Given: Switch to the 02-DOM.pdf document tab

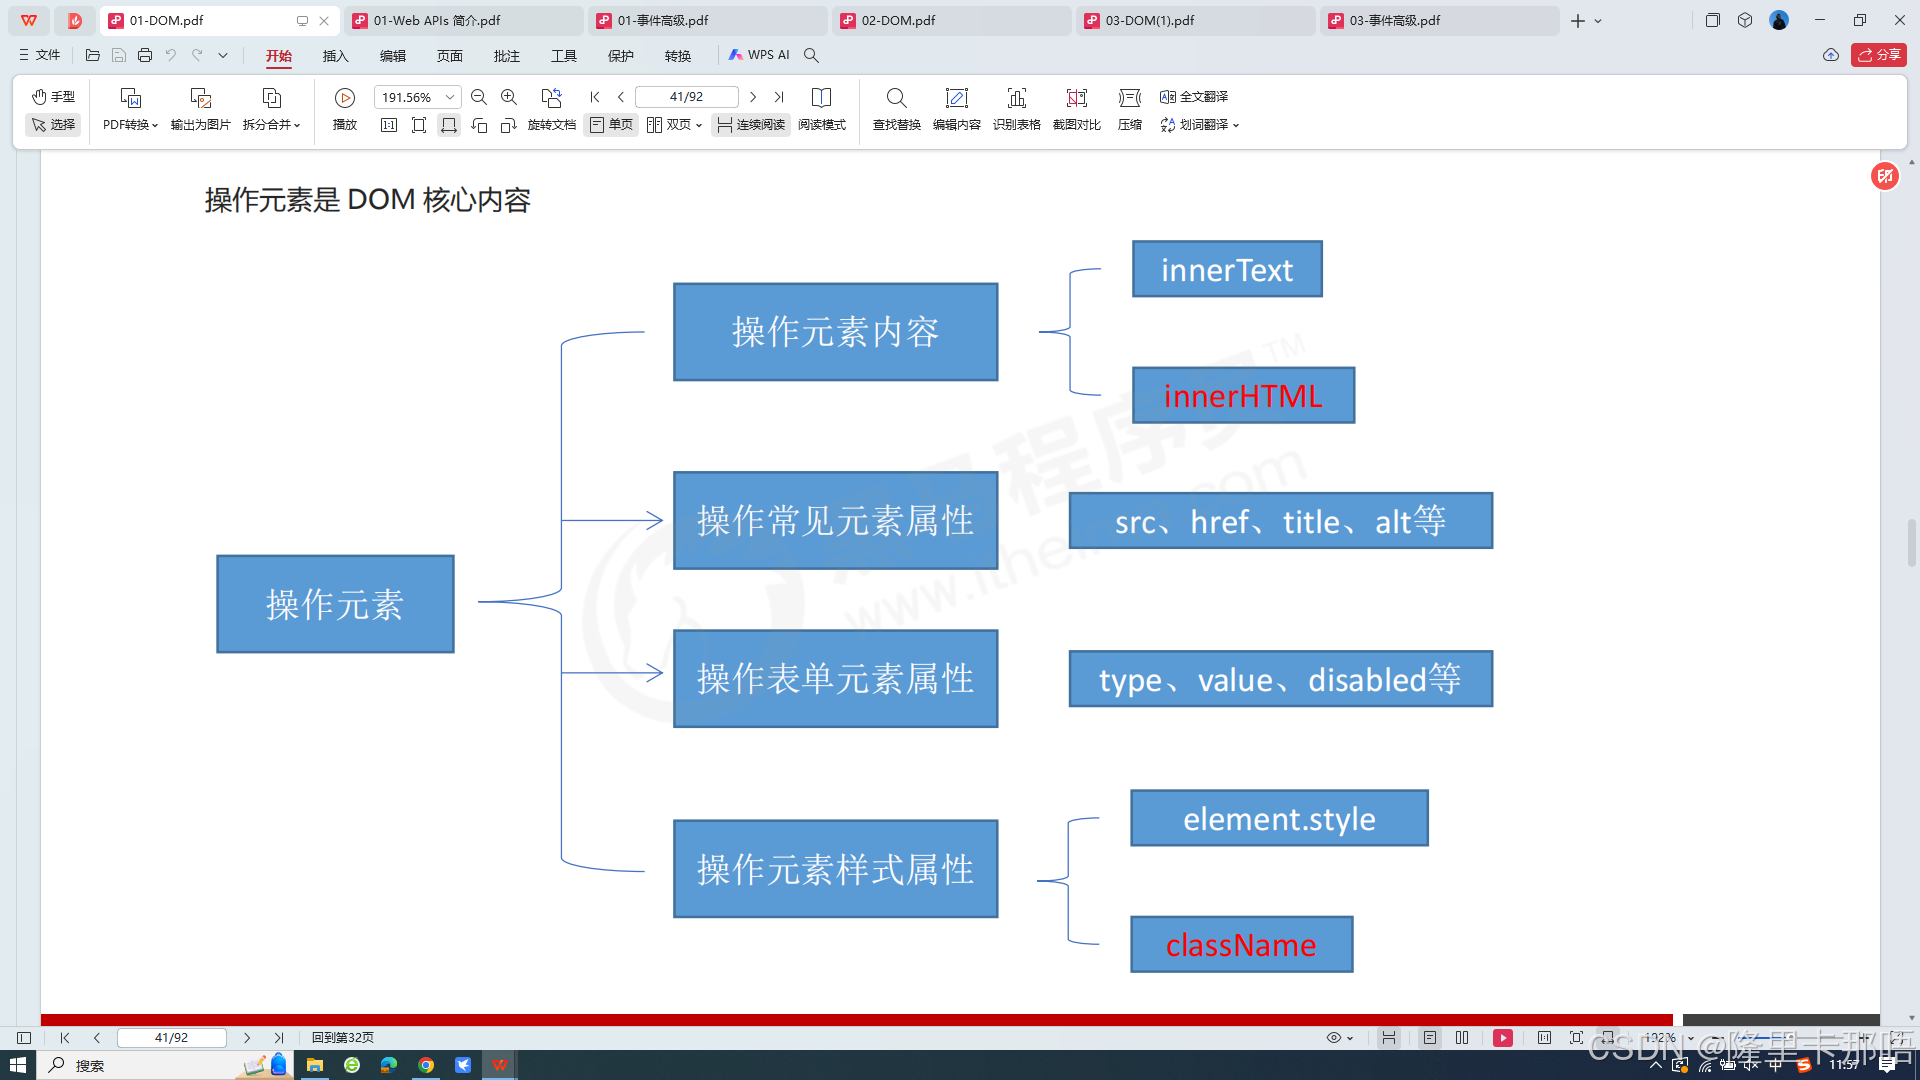Looking at the screenshot, I should pyautogui.click(x=898, y=20).
